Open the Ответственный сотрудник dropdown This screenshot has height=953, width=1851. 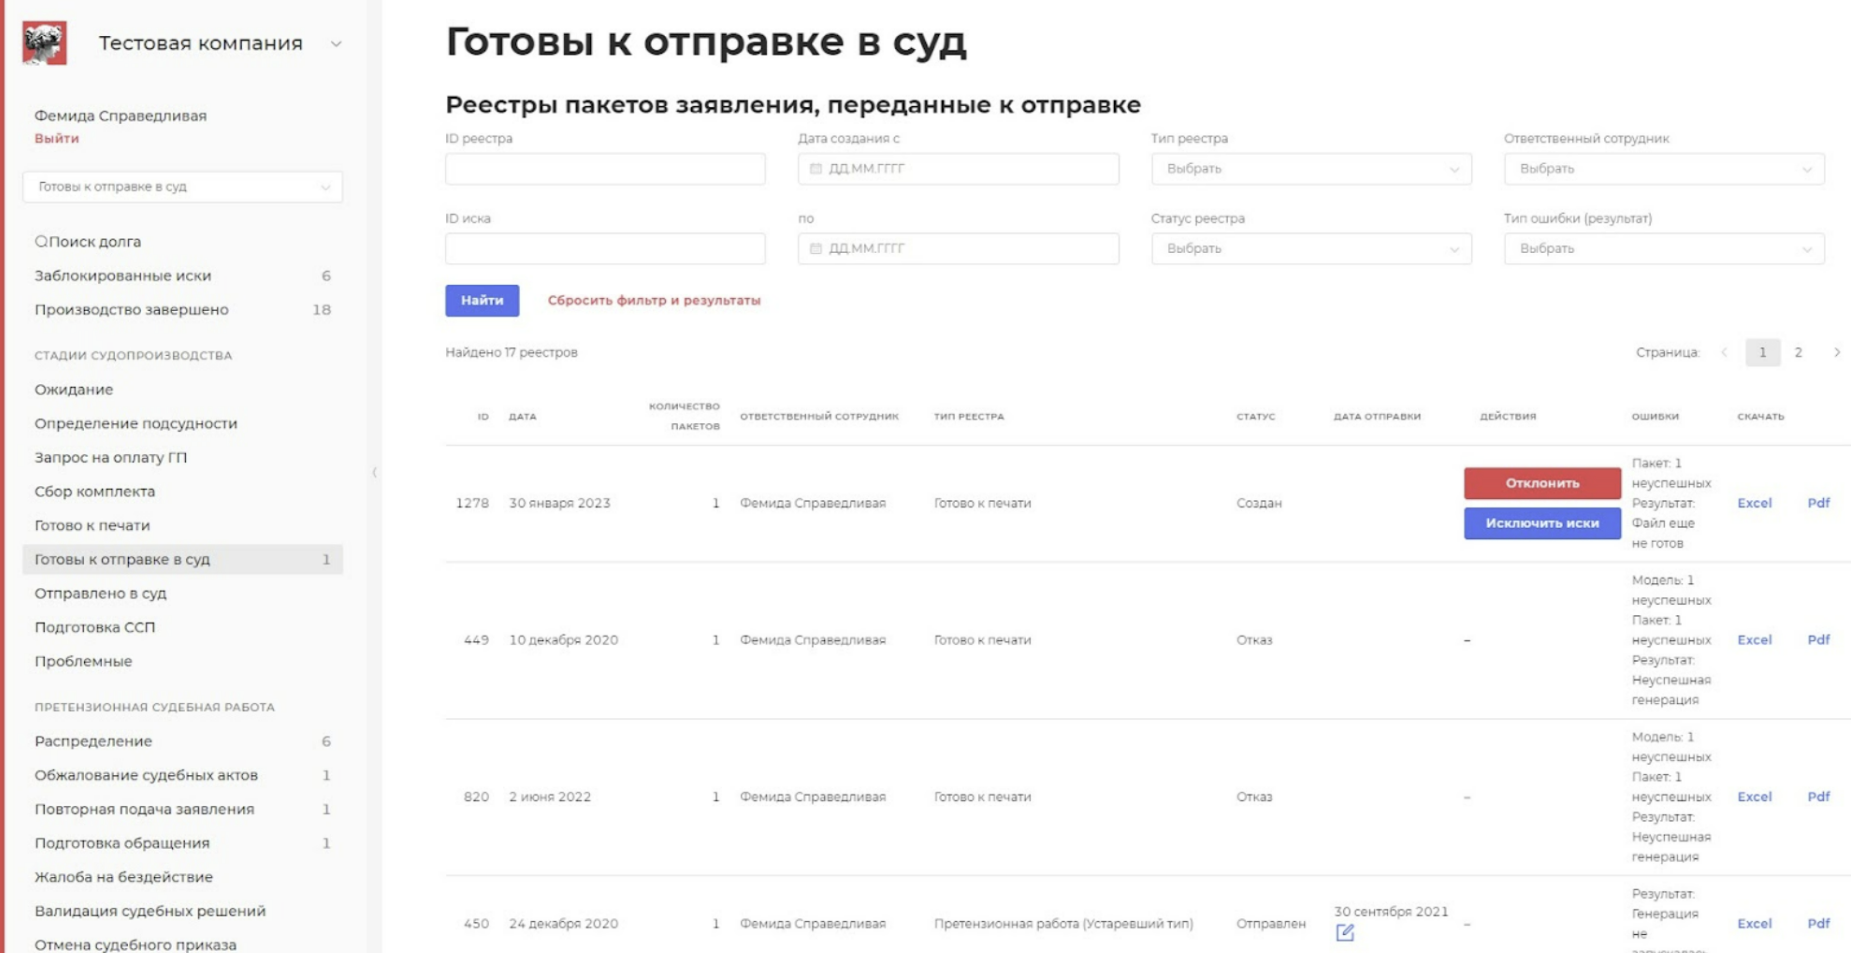[1663, 169]
